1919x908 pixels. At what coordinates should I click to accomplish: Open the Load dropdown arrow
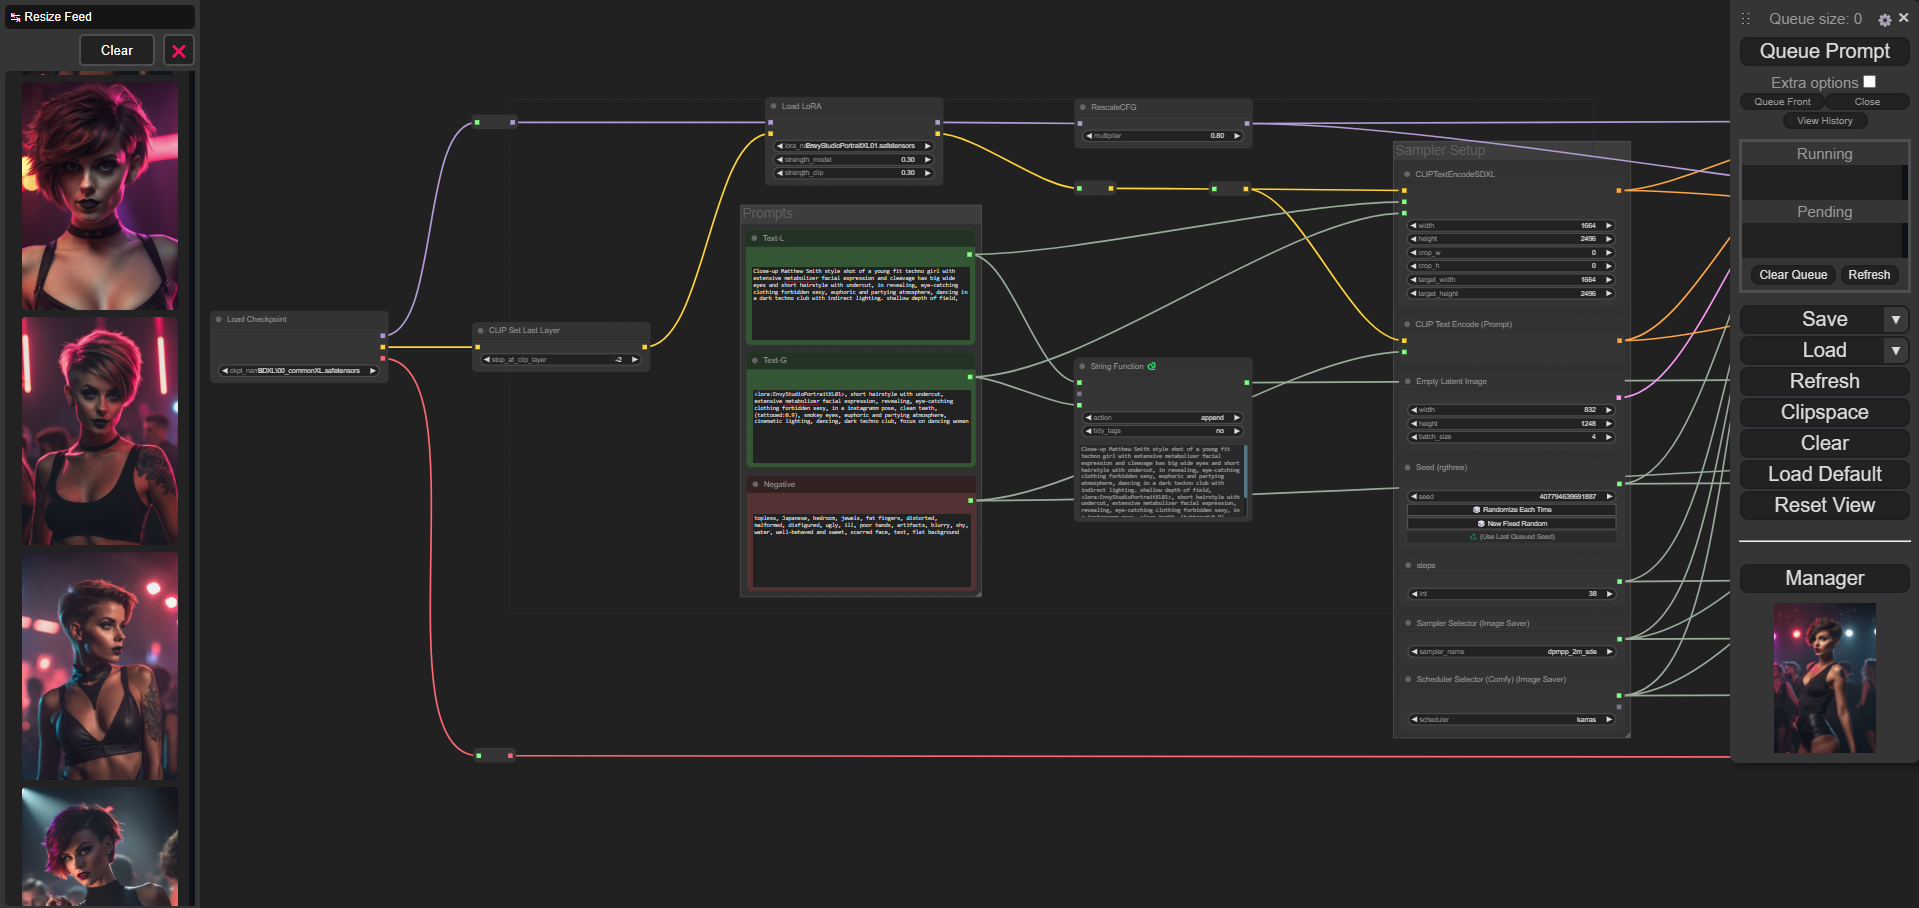1895,350
